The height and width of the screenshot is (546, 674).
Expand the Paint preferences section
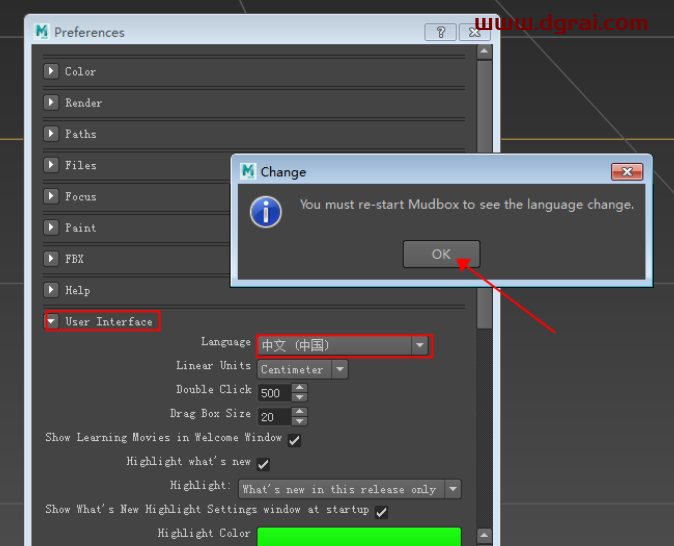tap(52, 228)
